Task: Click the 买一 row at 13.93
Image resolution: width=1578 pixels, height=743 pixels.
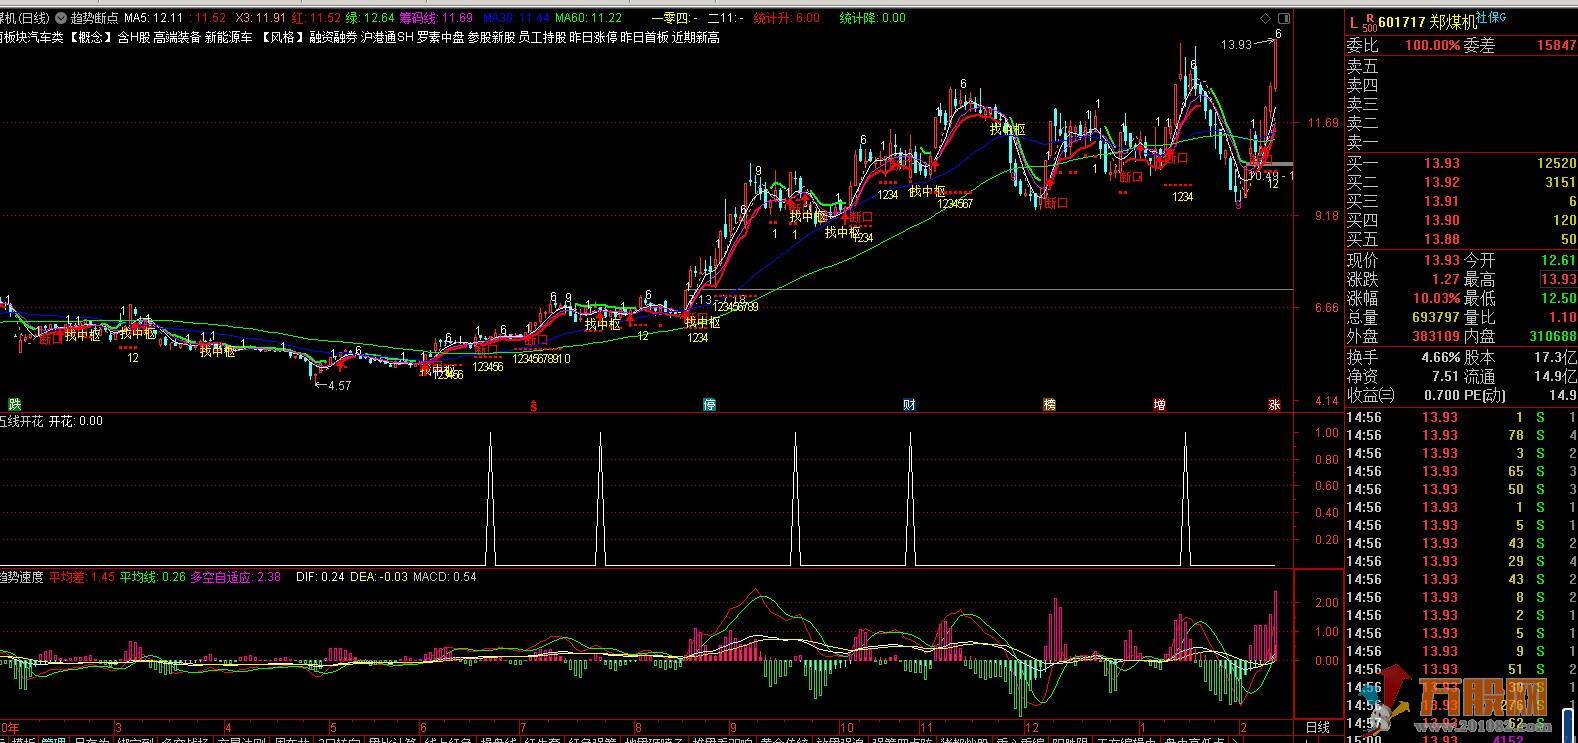Action: point(1461,163)
